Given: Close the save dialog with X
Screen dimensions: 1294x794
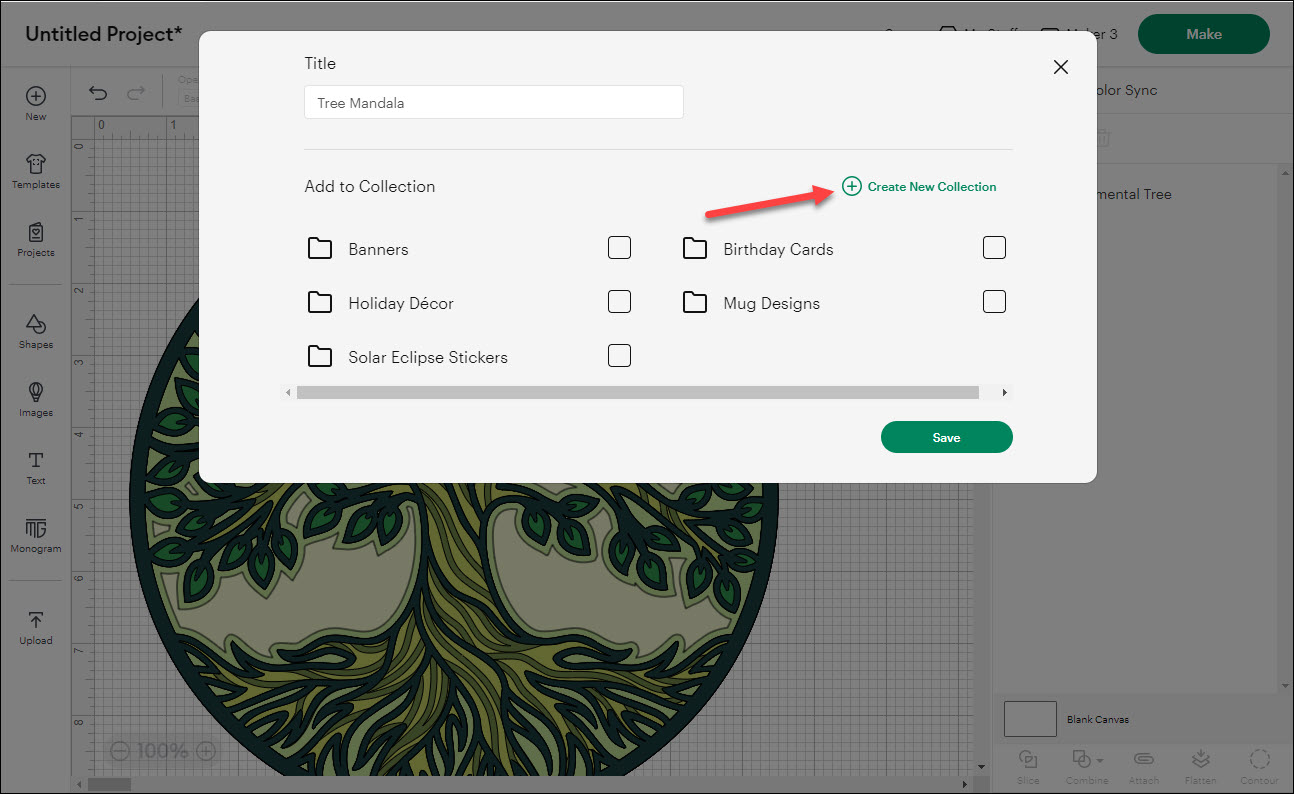Looking at the screenshot, I should tap(1061, 67).
